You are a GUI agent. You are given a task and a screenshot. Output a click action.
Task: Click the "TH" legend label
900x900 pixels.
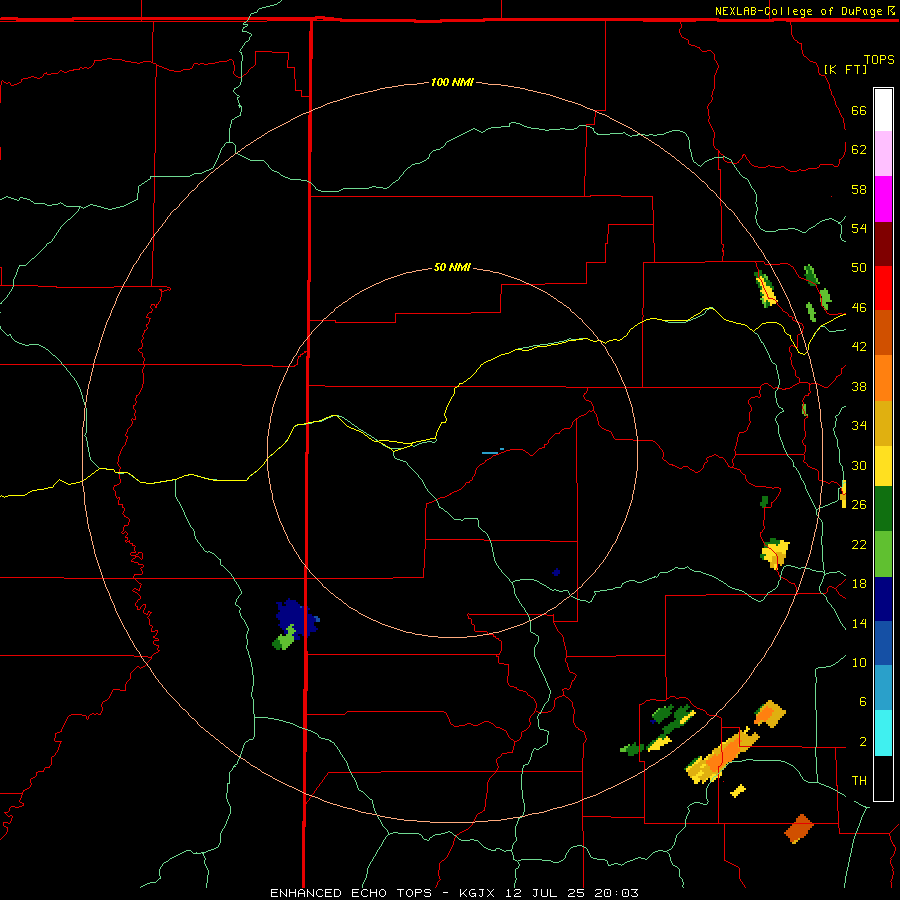859,781
